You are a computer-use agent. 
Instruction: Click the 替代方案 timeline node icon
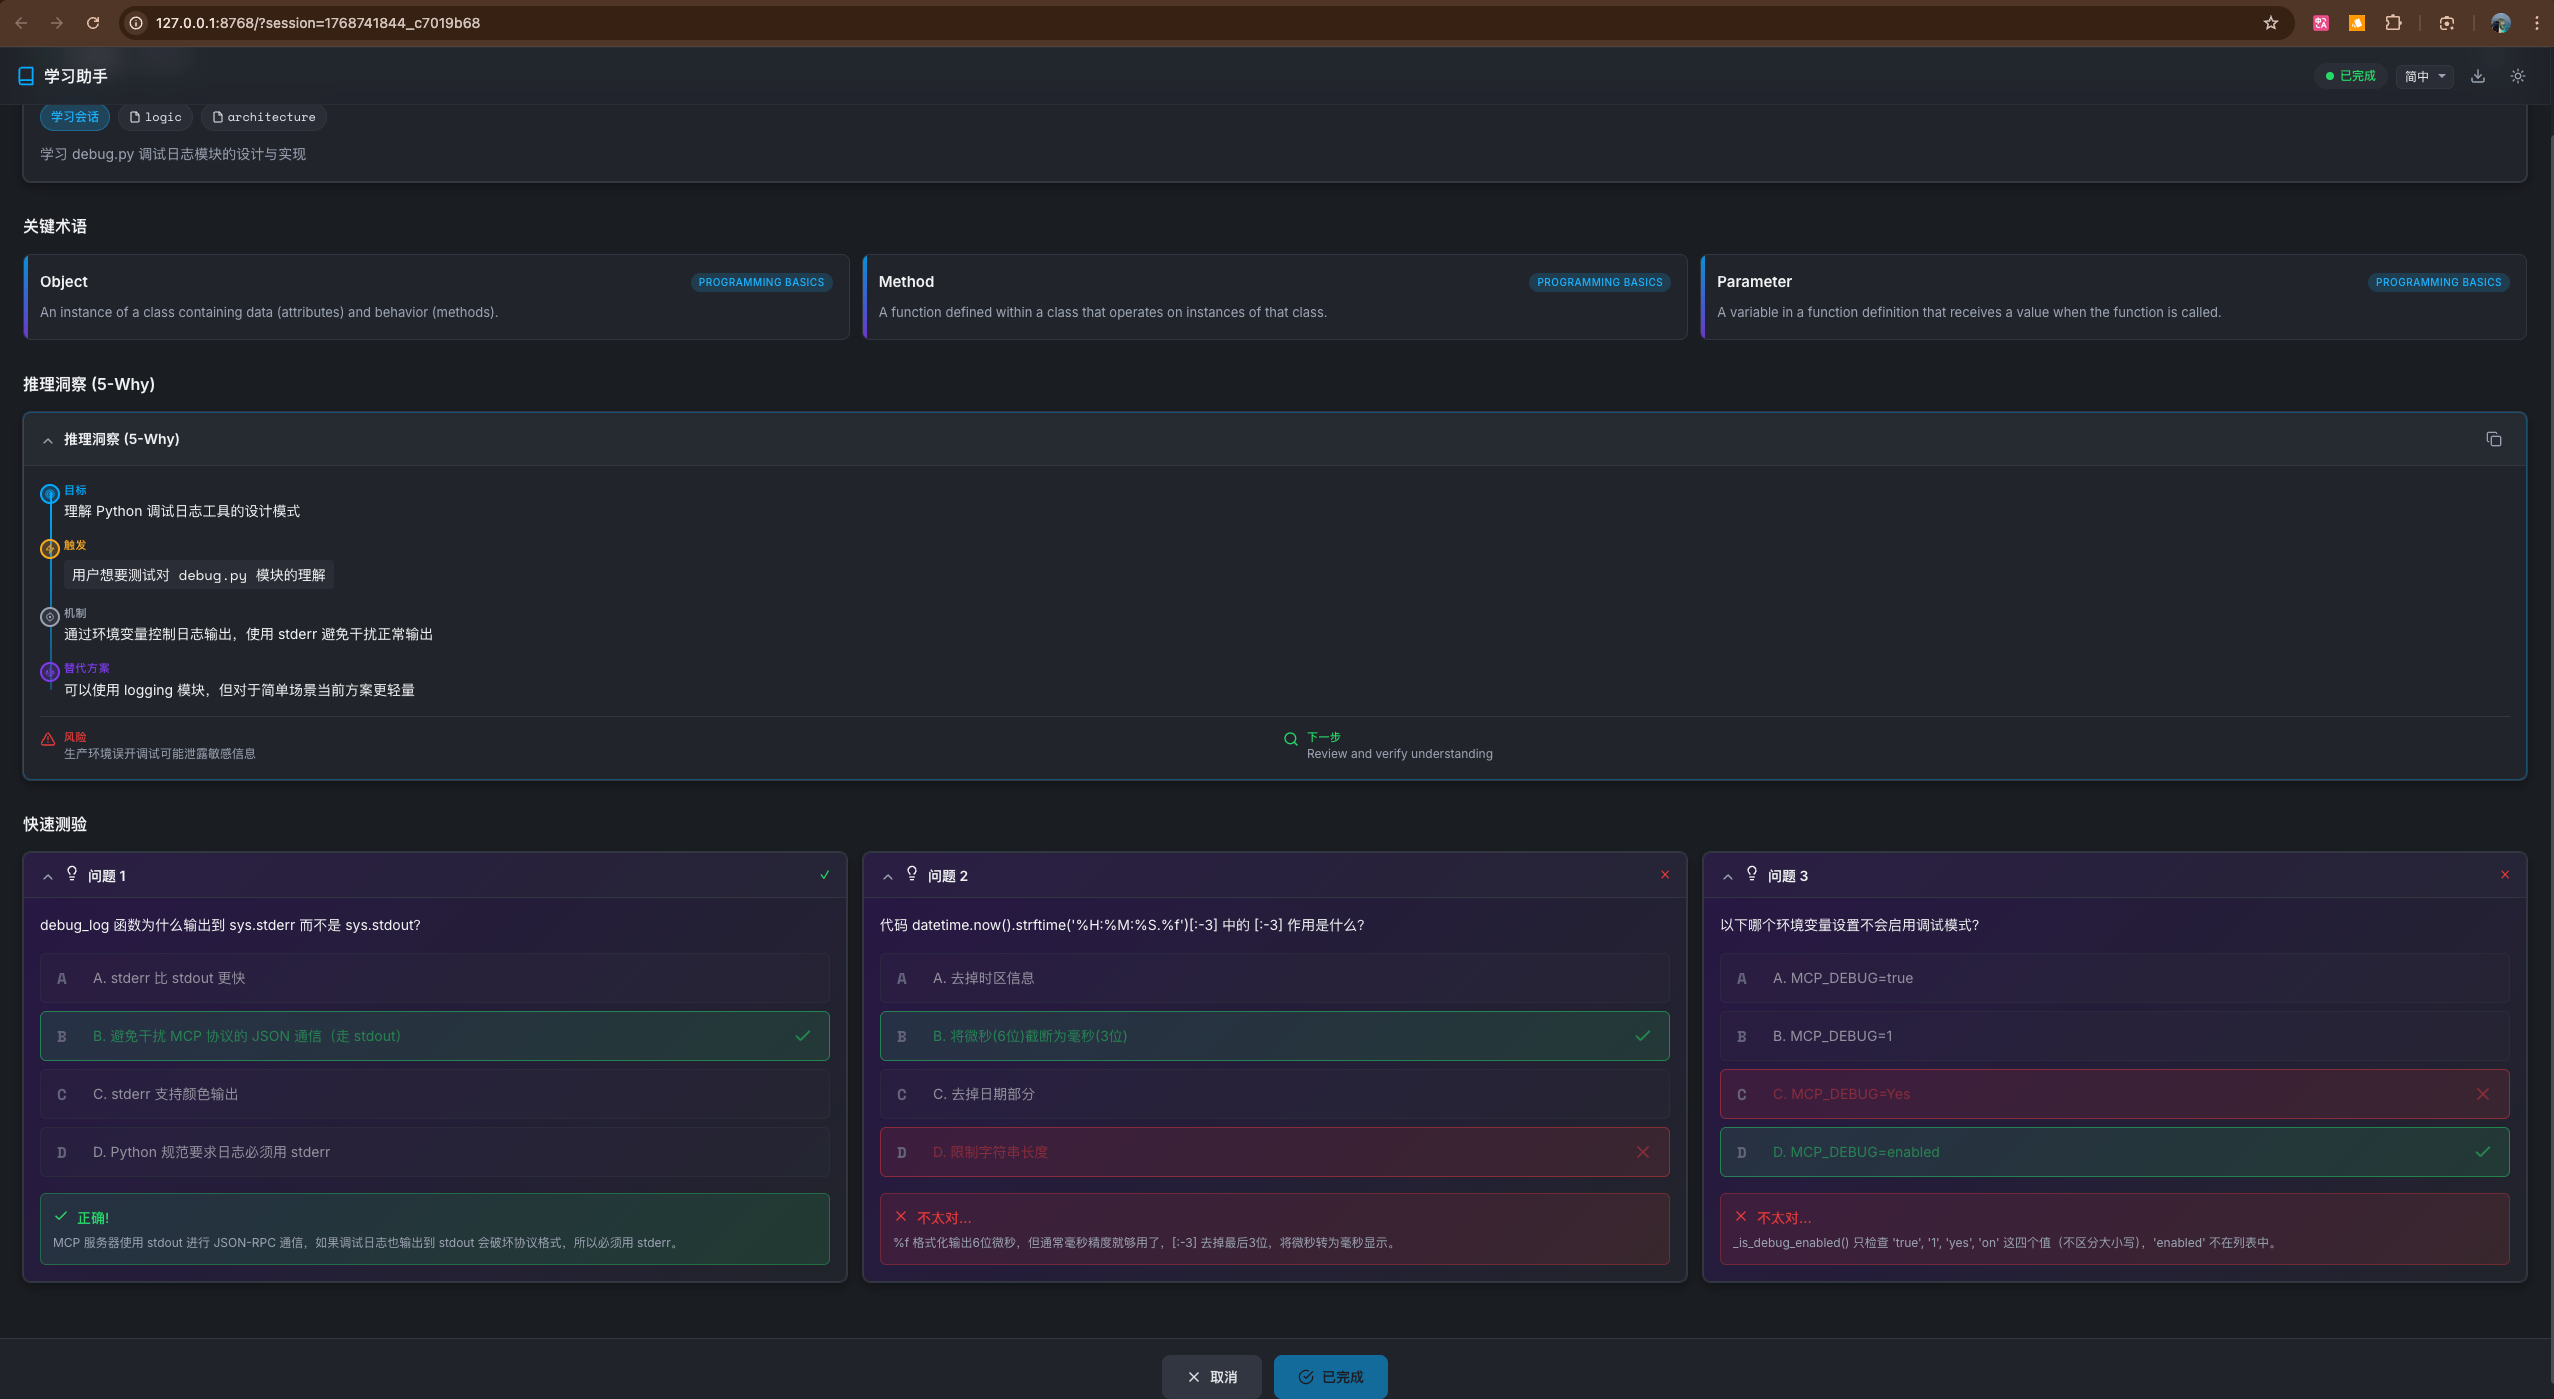(49, 672)
